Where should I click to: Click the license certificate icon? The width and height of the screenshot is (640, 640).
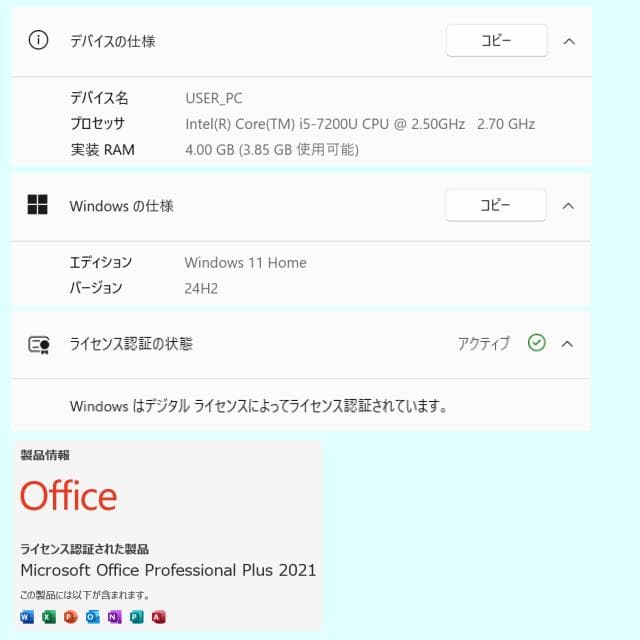[39, 345]
